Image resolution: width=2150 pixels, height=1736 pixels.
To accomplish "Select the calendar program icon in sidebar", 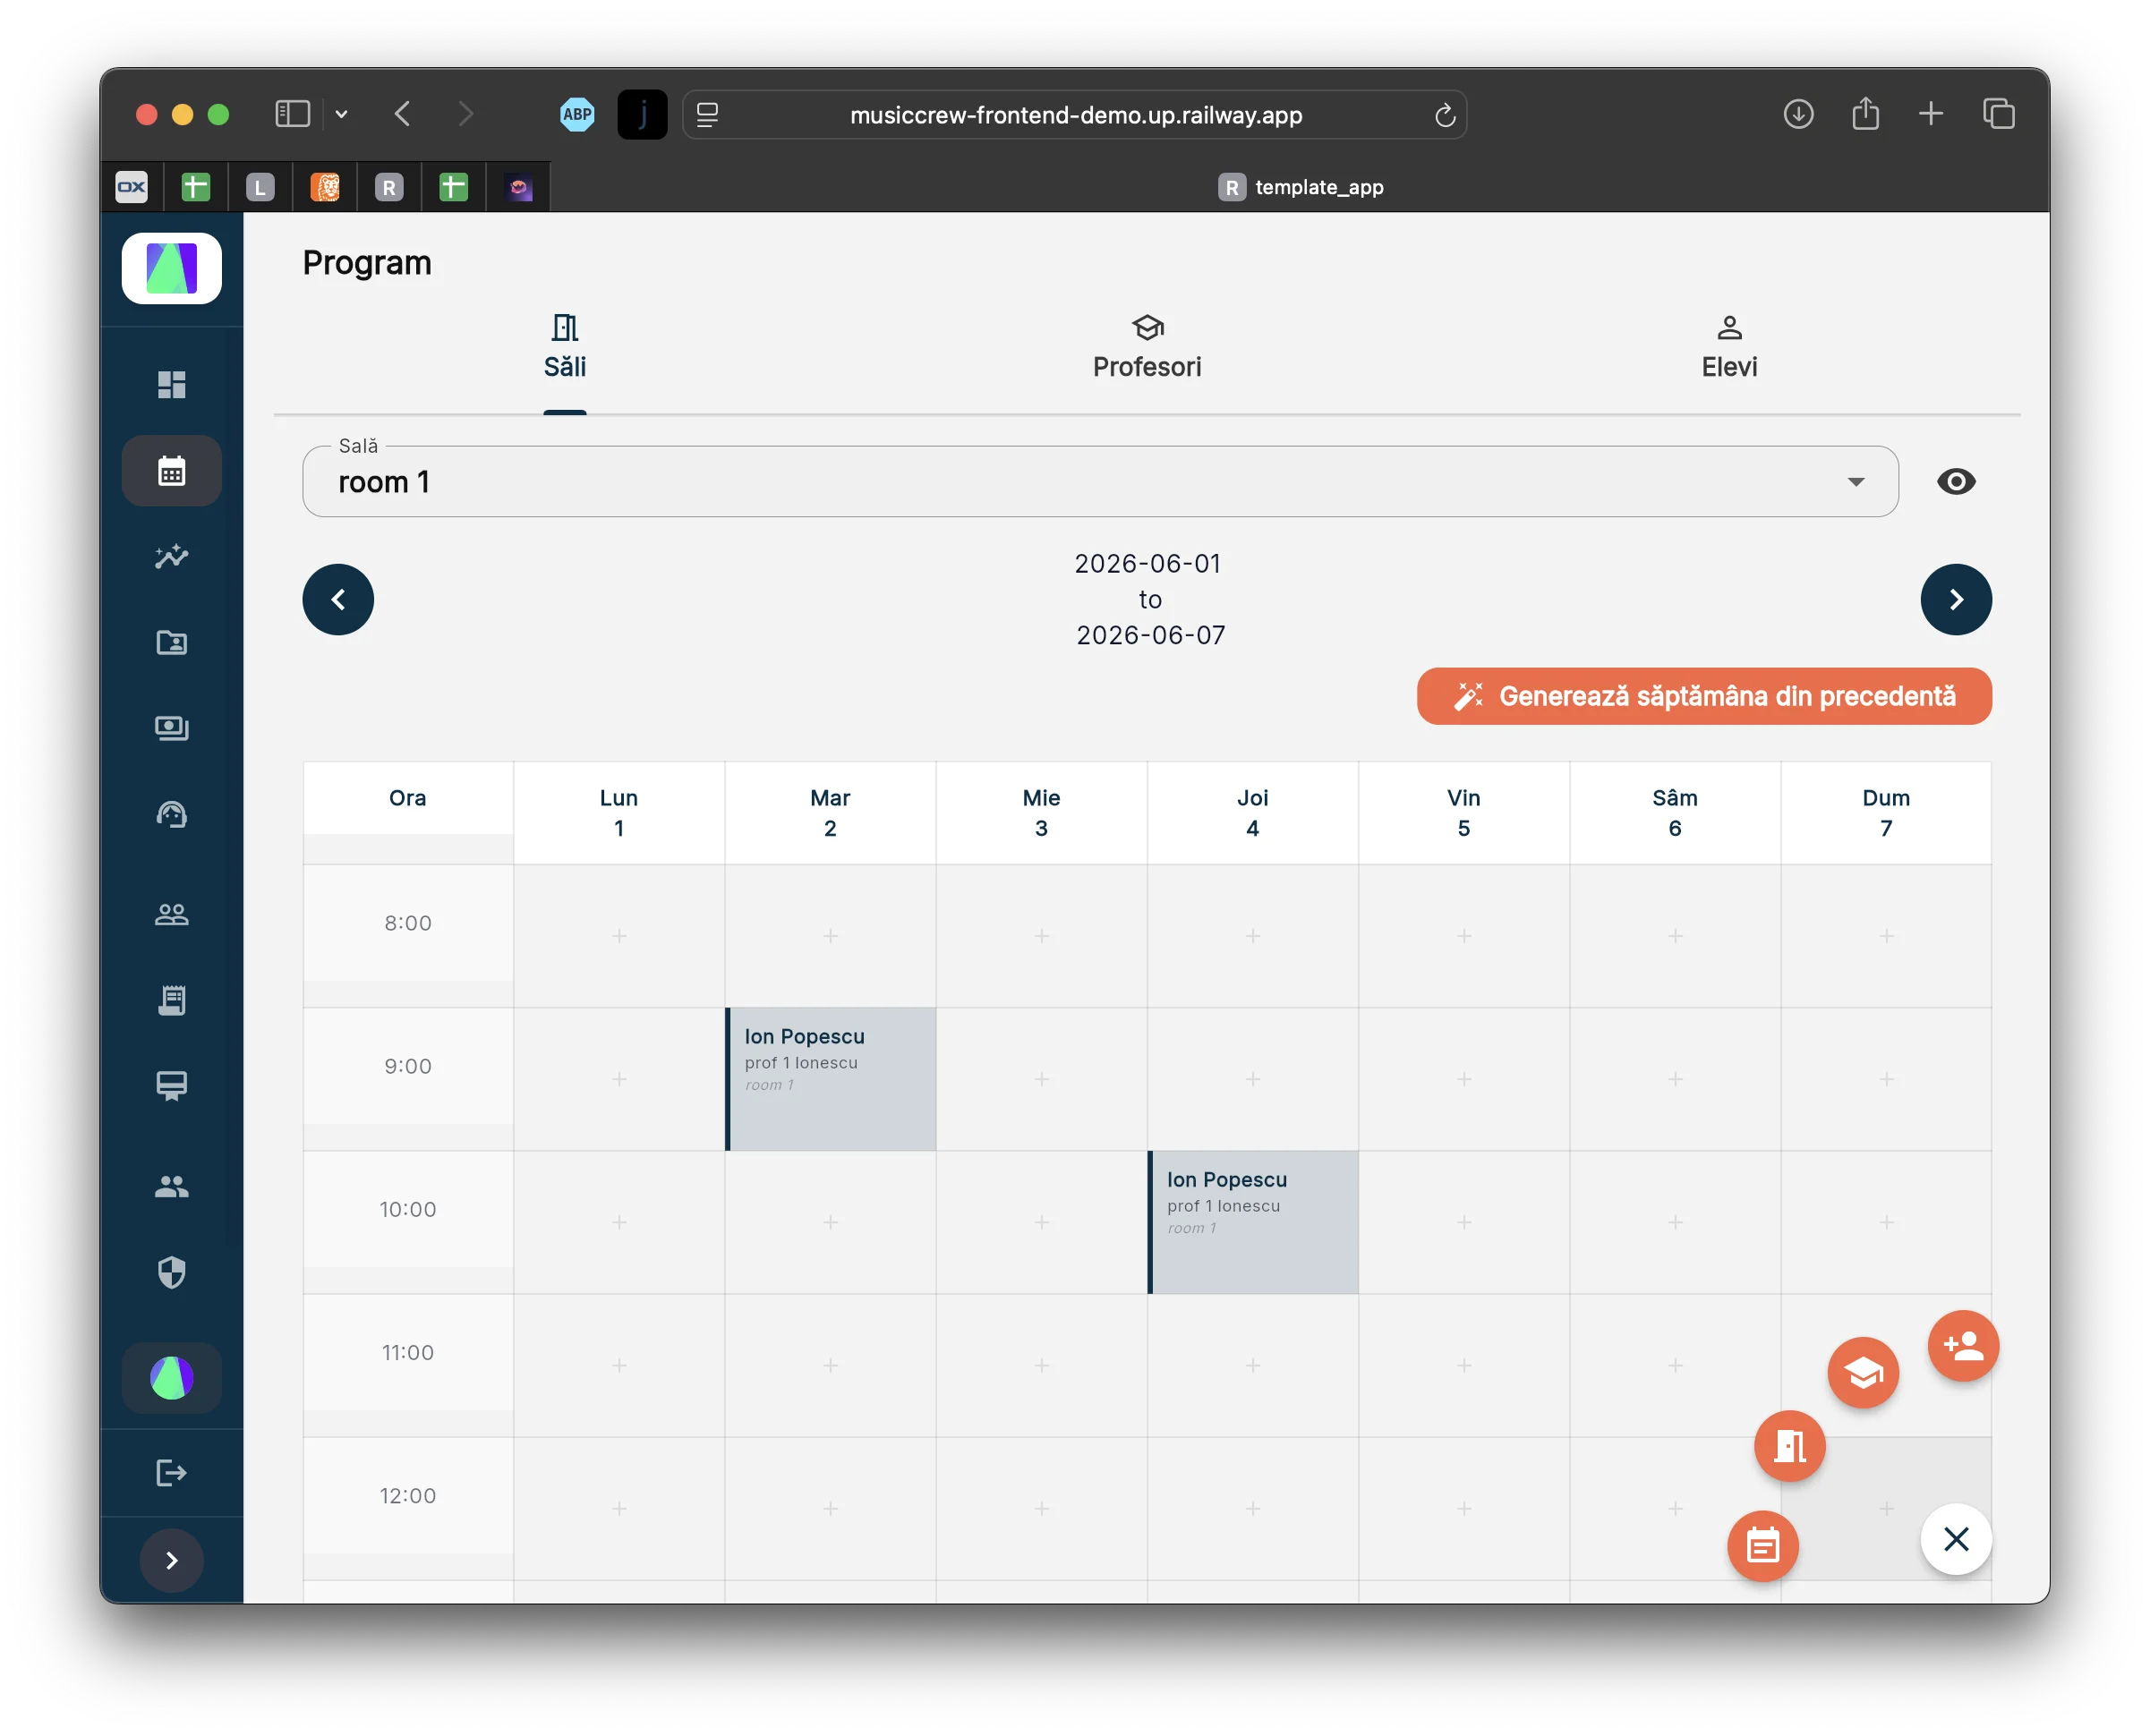I will click(x=172, y=470).
